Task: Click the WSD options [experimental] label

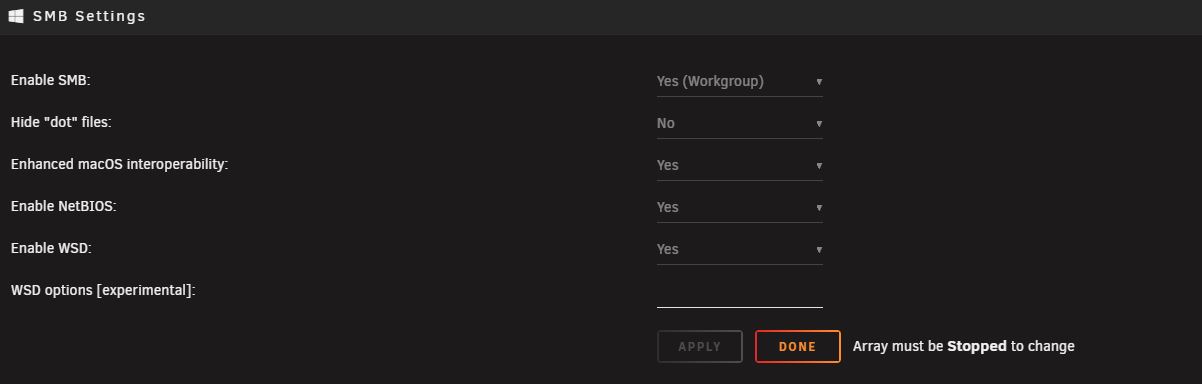Action: 103,290
